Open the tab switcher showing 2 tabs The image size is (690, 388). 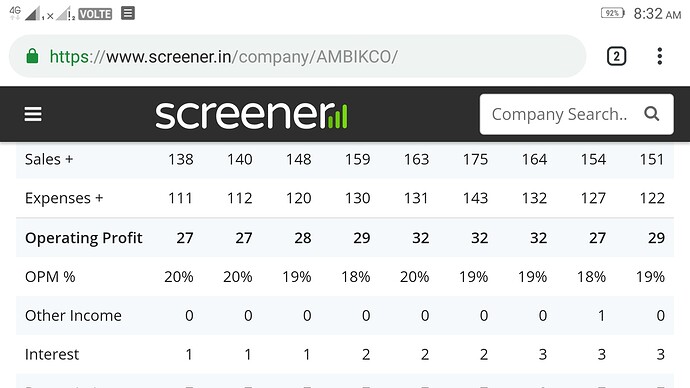(616, 56)
